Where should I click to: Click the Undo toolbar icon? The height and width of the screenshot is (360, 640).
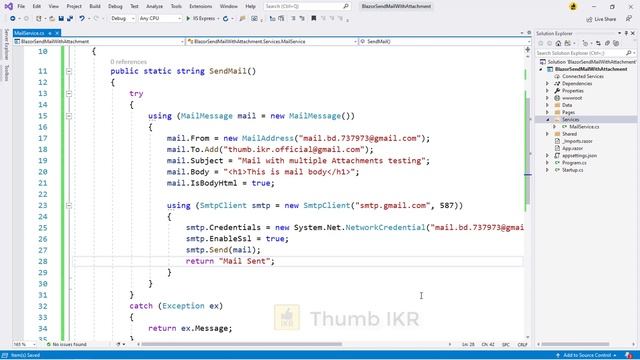coord(82,18)
